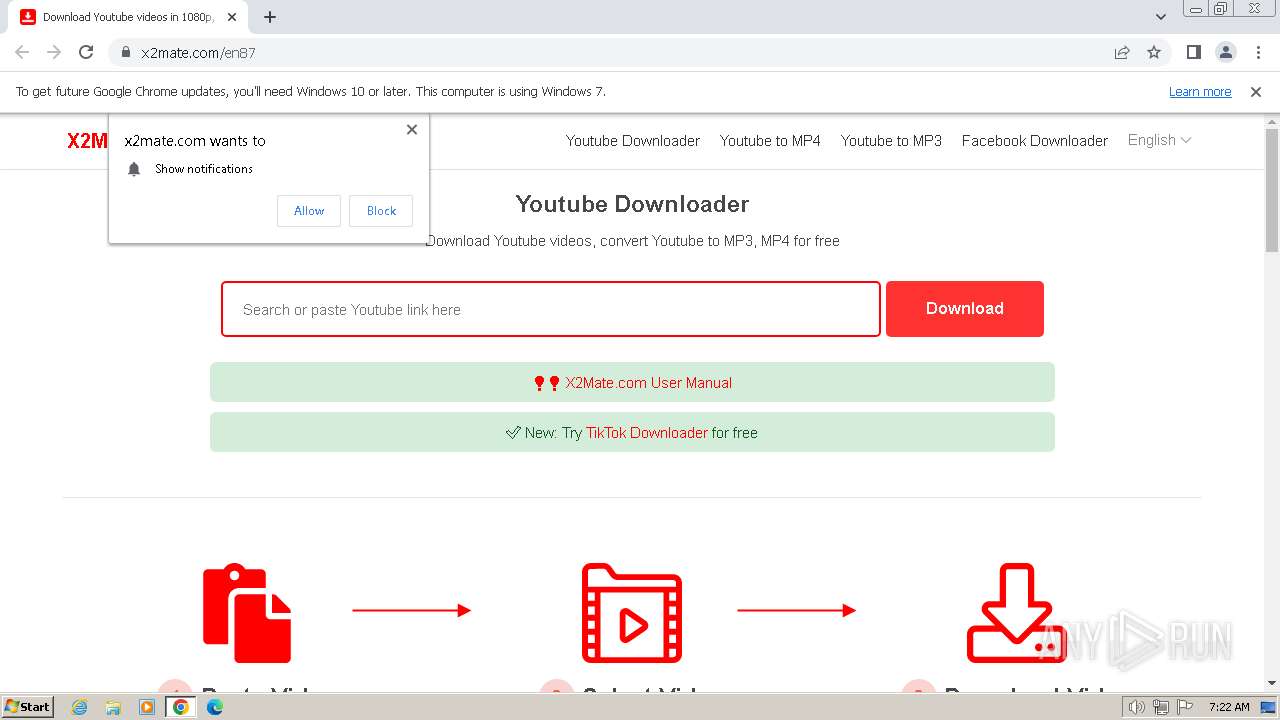This screenshot has width=1280, height=720.
Task: Open the Learn more link
Action: pyautogui.click(x=1200, y=91)
